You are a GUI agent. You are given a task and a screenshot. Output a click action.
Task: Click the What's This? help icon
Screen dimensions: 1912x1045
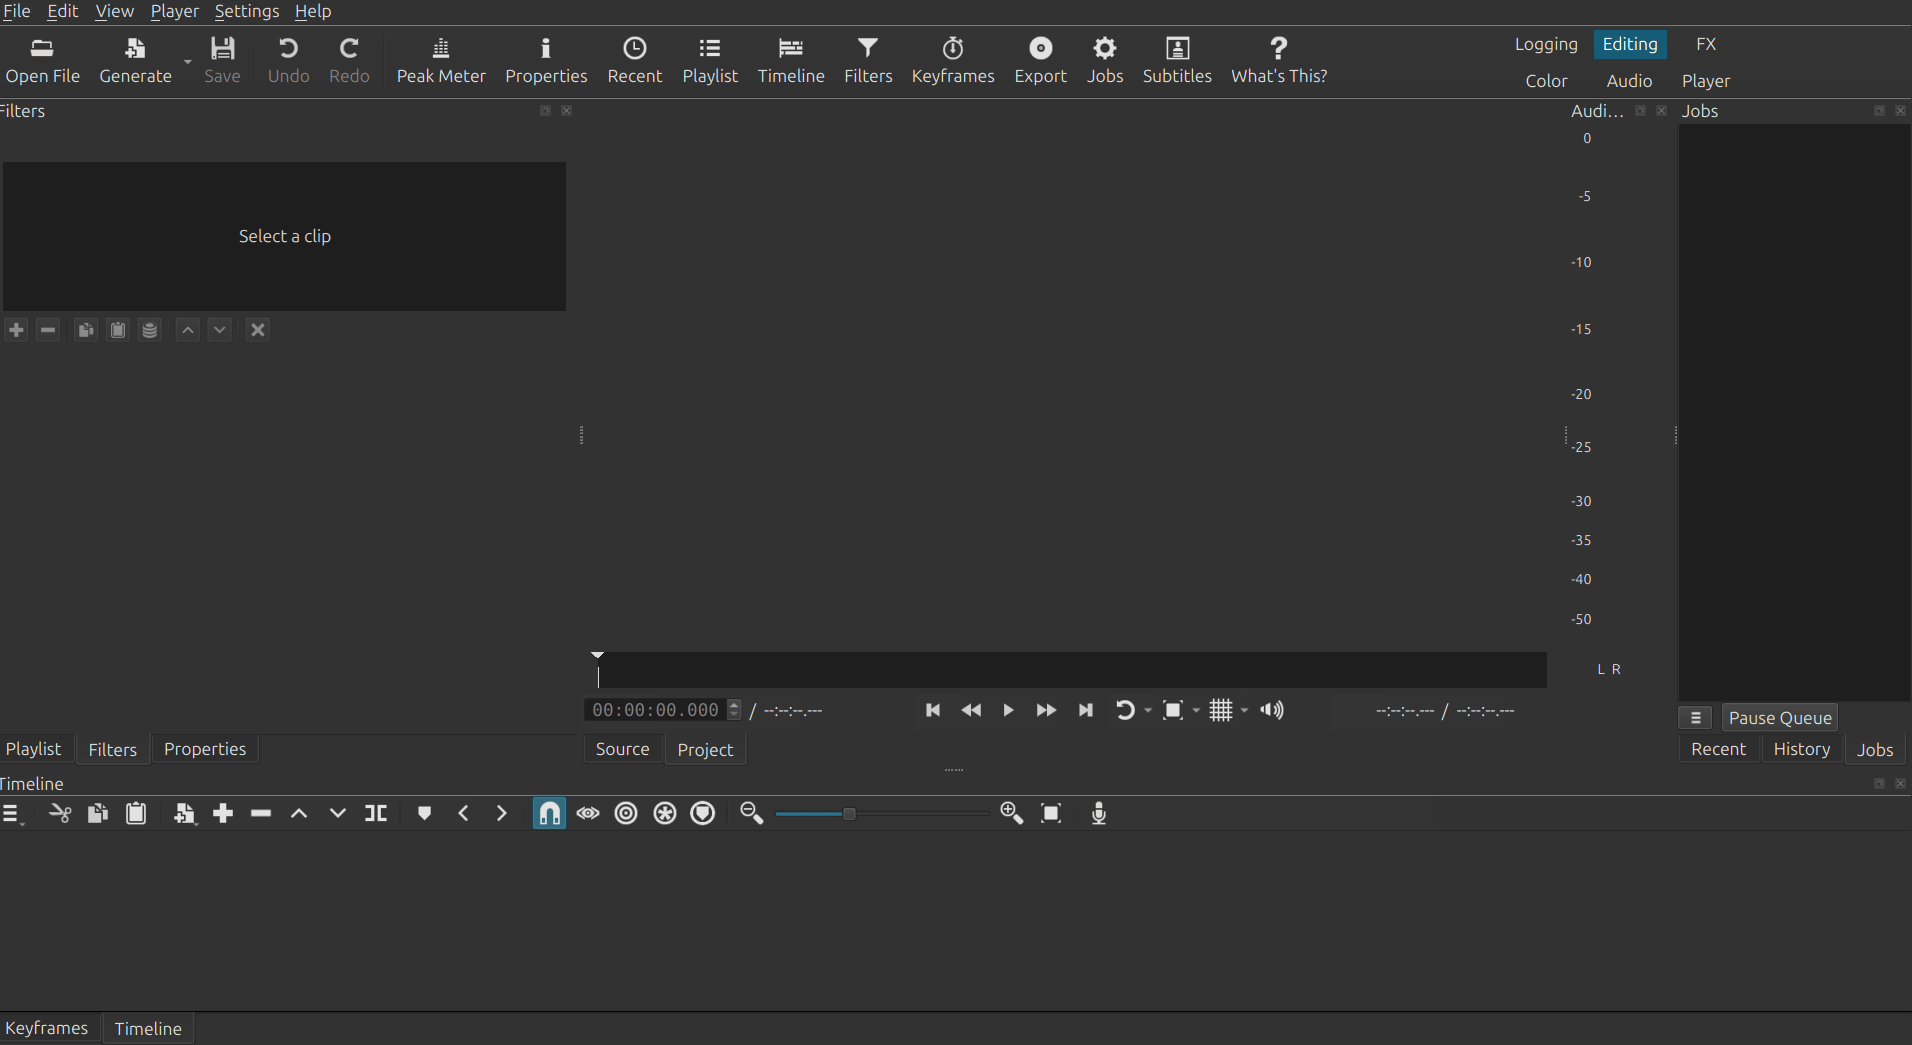coord(1279,60)
